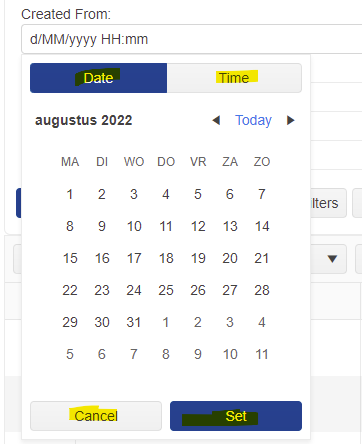This screenshot has width=362, height=444.
Task: Select day 1 of august under MA
Action: pyautogui.click(x=70, y=194)
